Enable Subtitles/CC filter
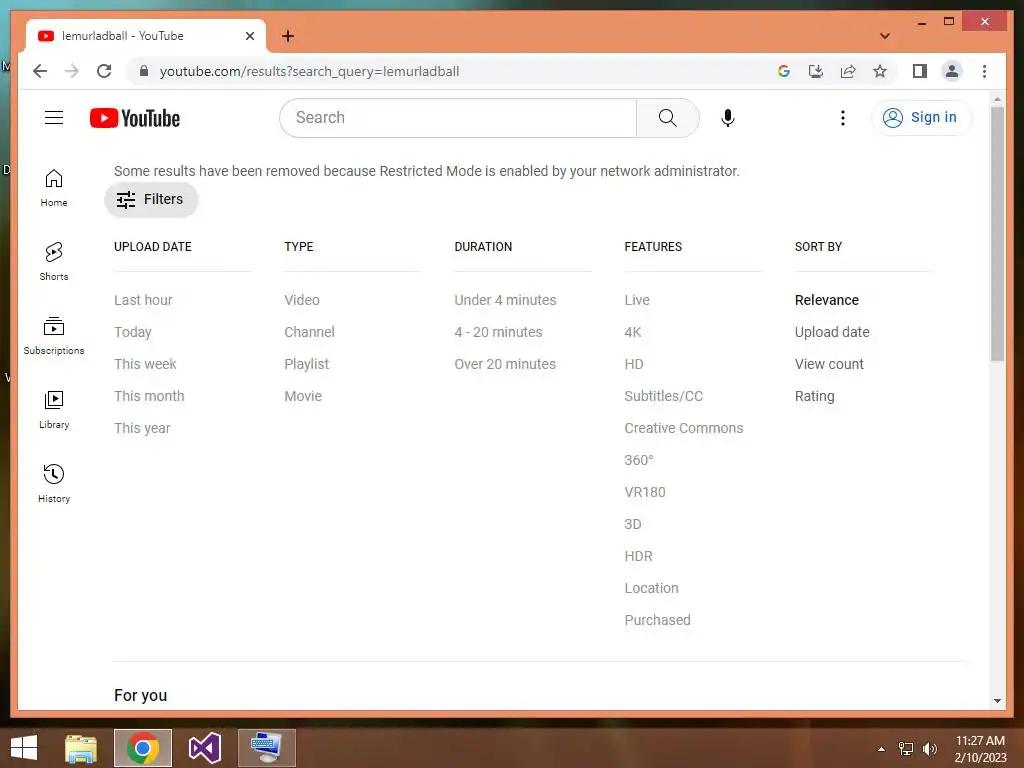This screenshot has width=1024, height=768. (664, 396)
